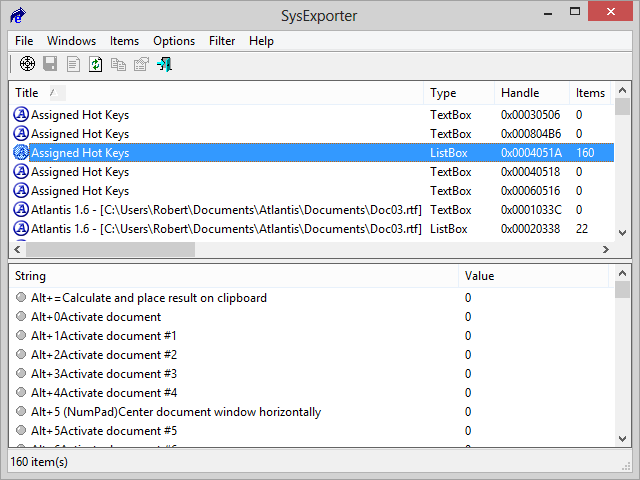Click the Properties toolbar icon

141,65
